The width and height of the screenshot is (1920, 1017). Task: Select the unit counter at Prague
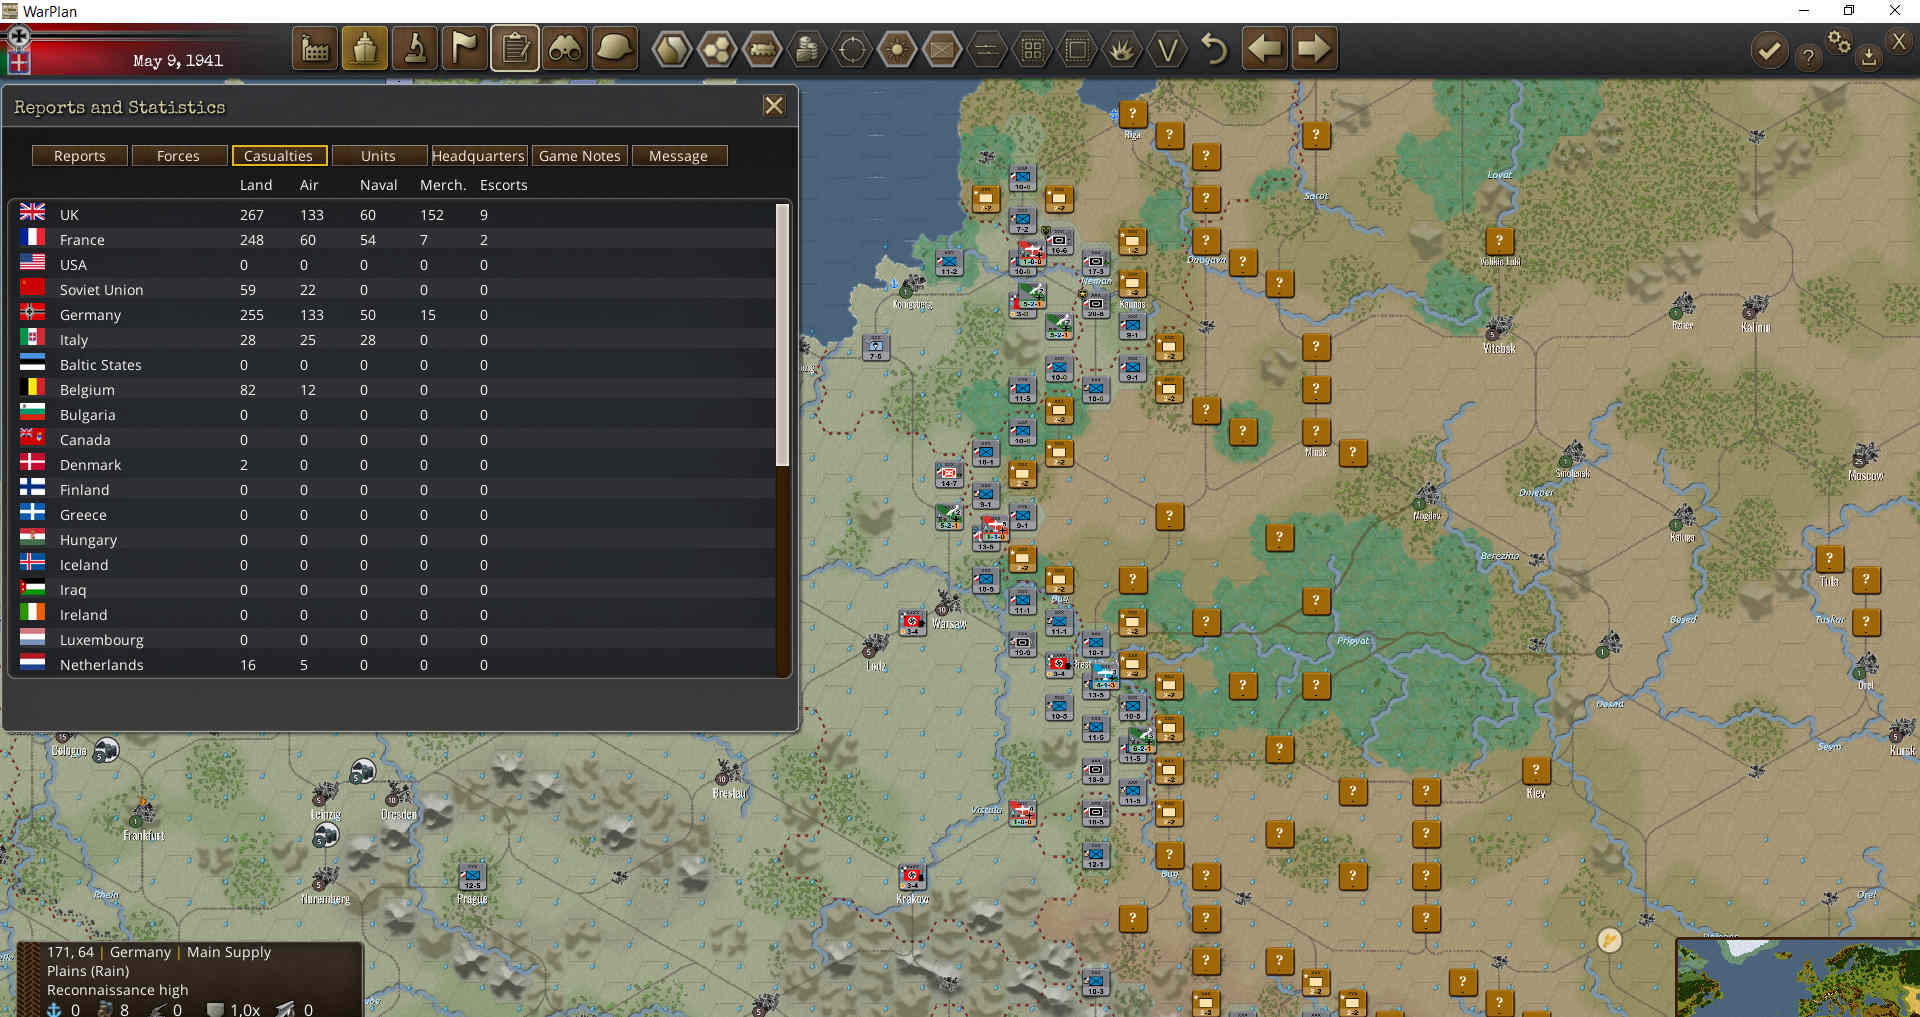tap(472, 877)
